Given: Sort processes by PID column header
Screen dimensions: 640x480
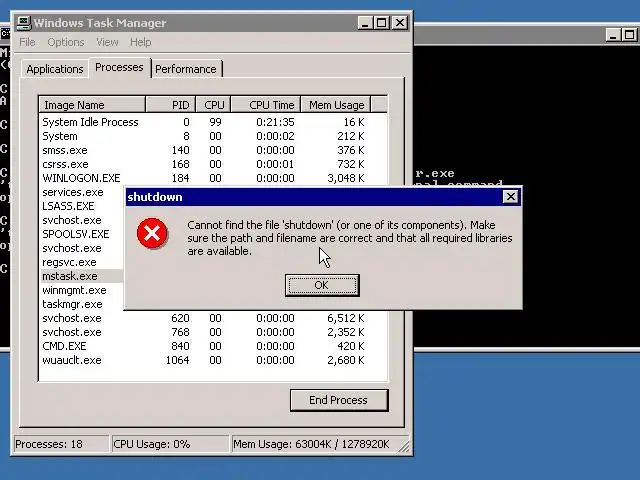Looking at the screenshot, I should pyautogui.click(x=171, y=105).
